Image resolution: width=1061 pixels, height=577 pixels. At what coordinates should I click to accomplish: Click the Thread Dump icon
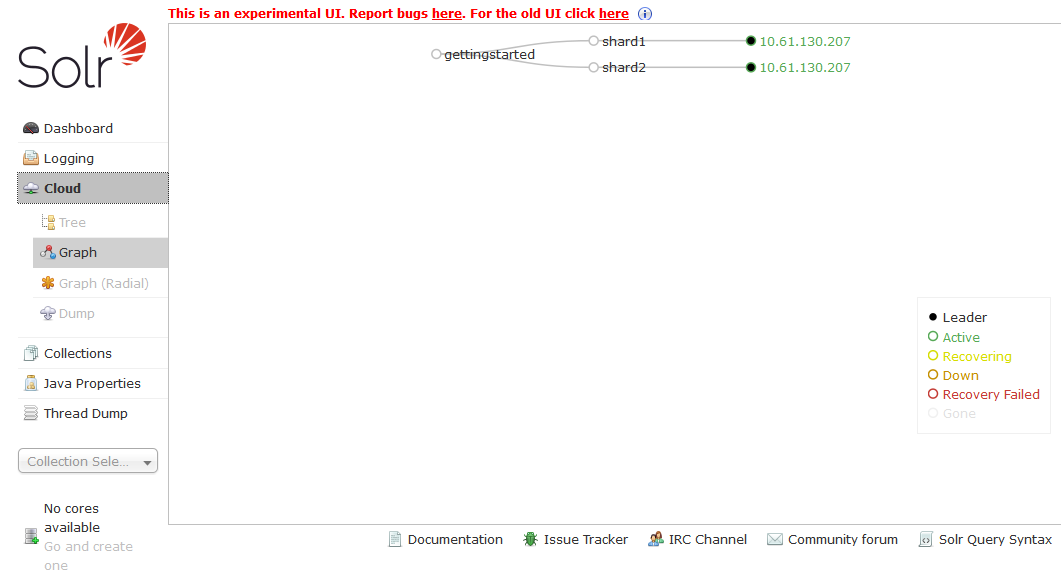click(x=30, y=413)
